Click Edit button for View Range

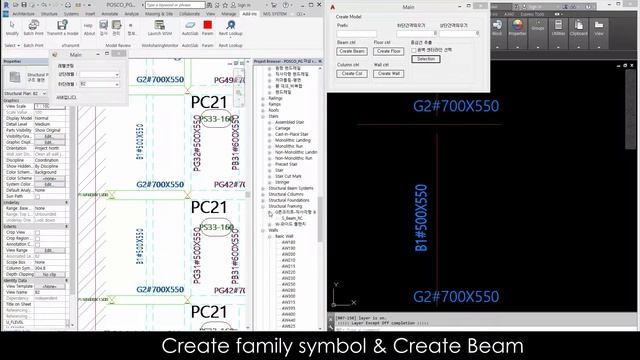(x=50, y=250)
